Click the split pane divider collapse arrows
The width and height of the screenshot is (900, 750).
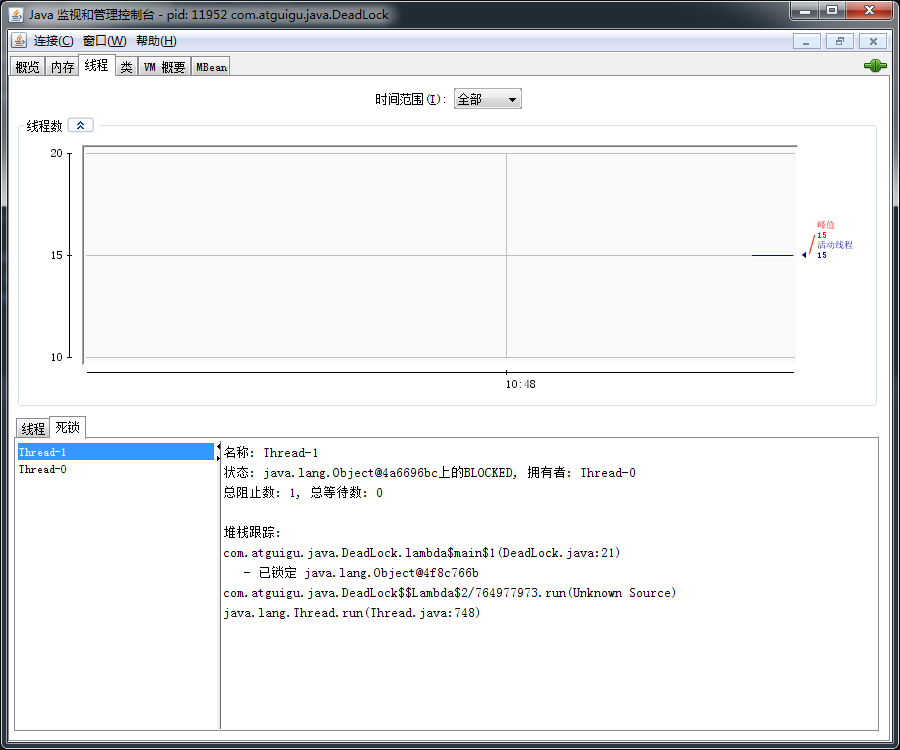(219, 452)
